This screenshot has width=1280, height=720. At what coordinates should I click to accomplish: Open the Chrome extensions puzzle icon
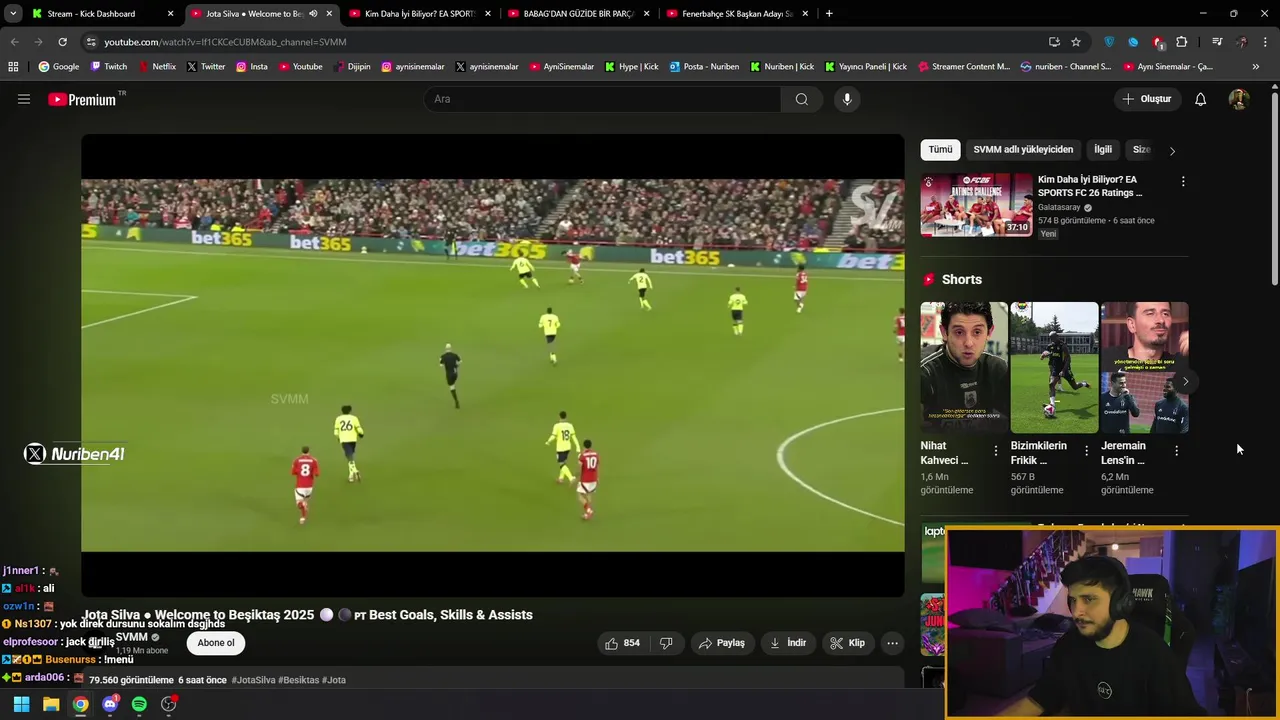coord(1182,42)
